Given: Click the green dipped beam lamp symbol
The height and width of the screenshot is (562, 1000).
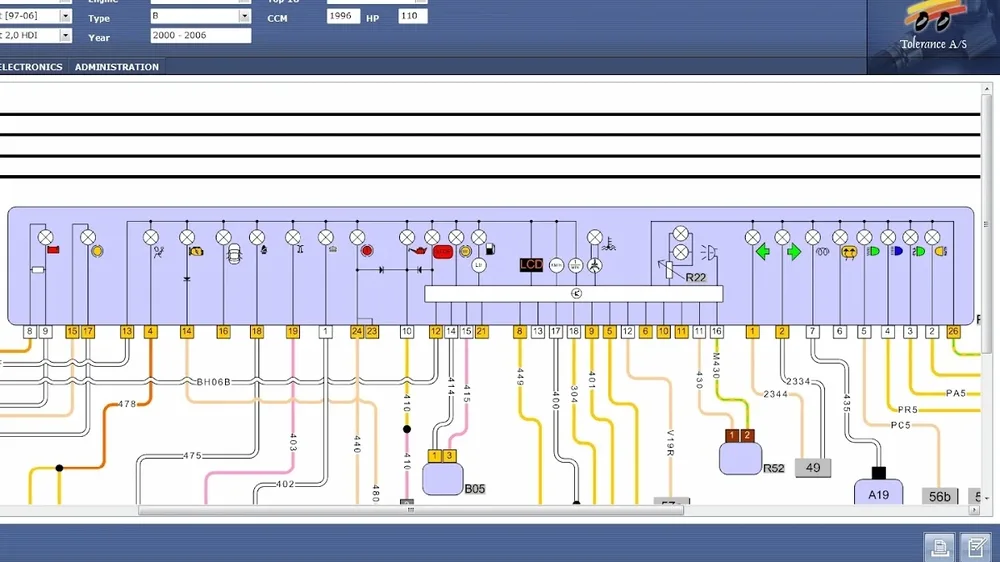Looking at the screenshot, I should pyautogui.click(x=873, y=251).
